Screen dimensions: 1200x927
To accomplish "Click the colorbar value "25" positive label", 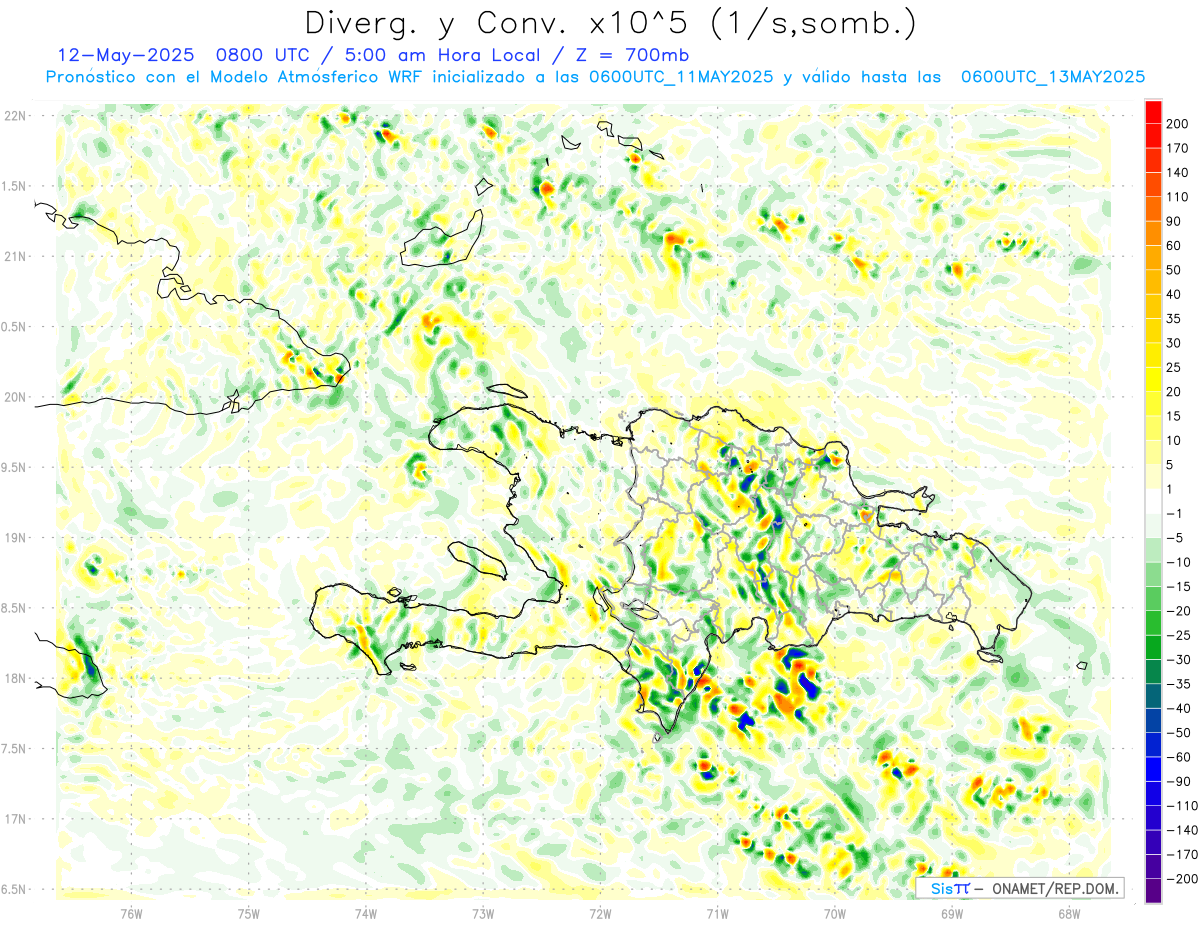I will point(1174,367).
